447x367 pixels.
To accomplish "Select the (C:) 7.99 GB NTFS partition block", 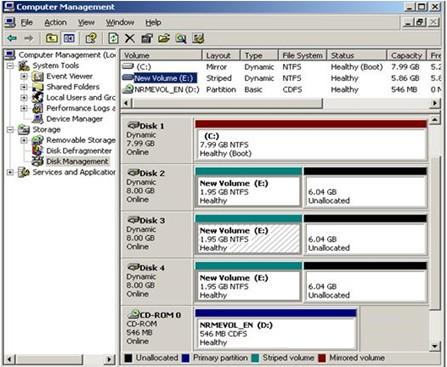I will [311, 145].
